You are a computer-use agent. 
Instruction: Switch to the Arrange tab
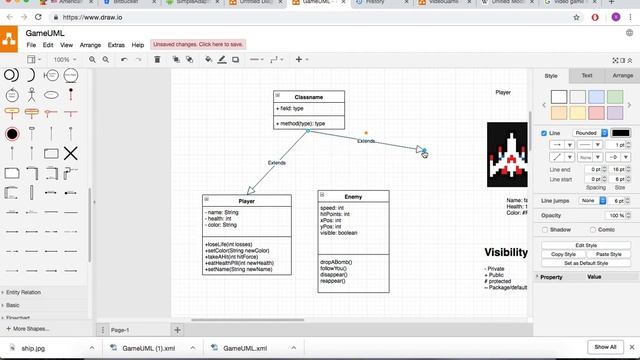pyautogui.click(x=622, y=76)
